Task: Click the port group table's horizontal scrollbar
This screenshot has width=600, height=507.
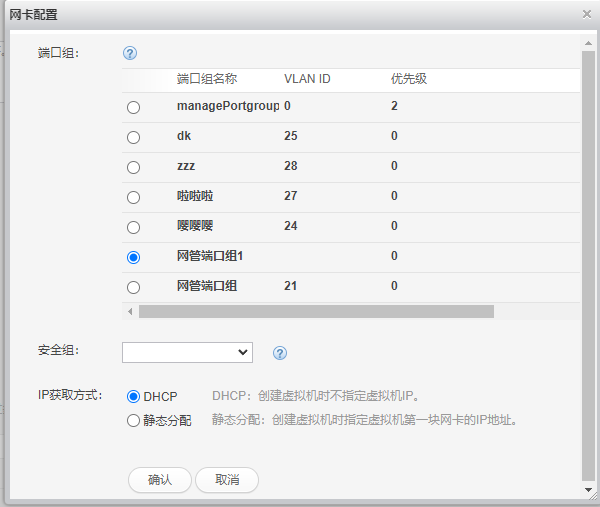Action: (x=316, y=311)
